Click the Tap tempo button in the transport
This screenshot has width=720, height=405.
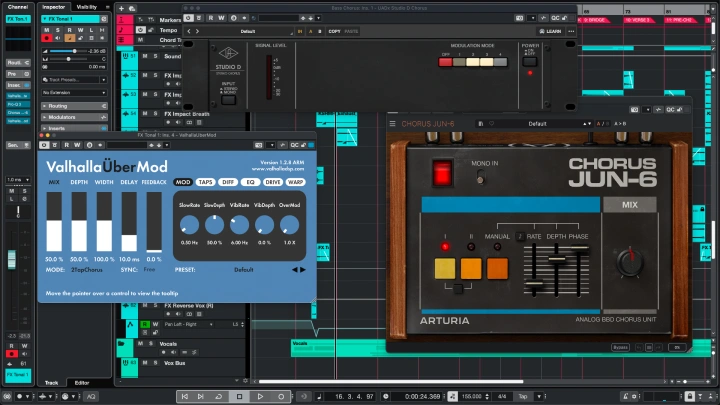pos(523,396)
